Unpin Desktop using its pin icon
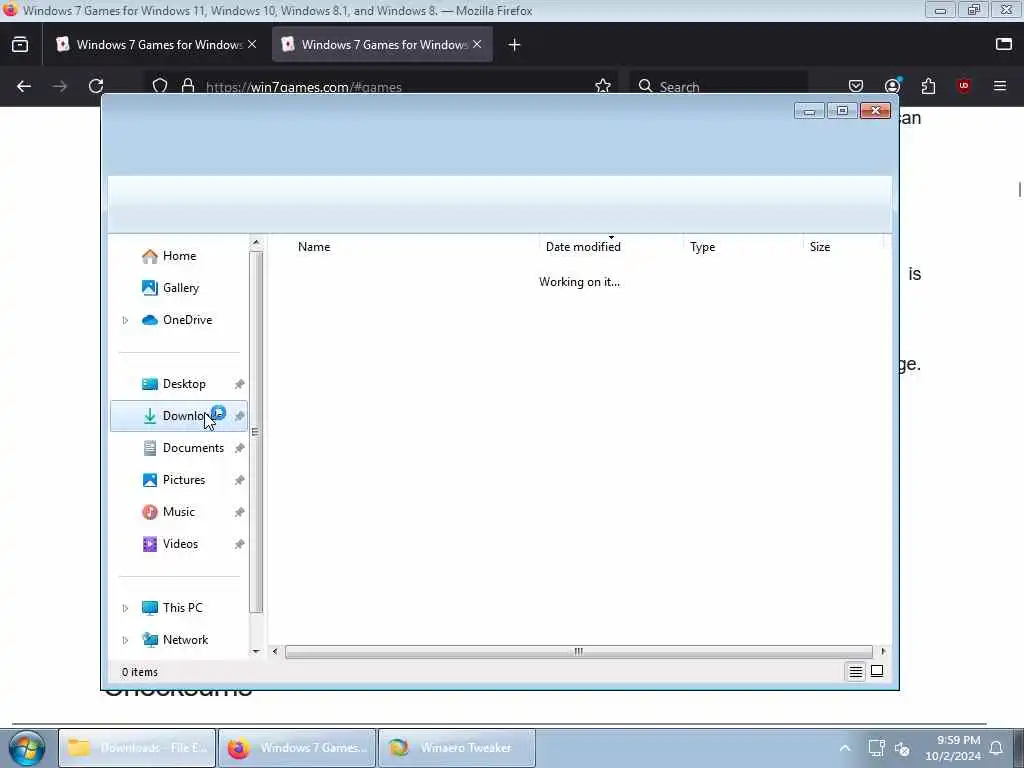 pos(240,384)
